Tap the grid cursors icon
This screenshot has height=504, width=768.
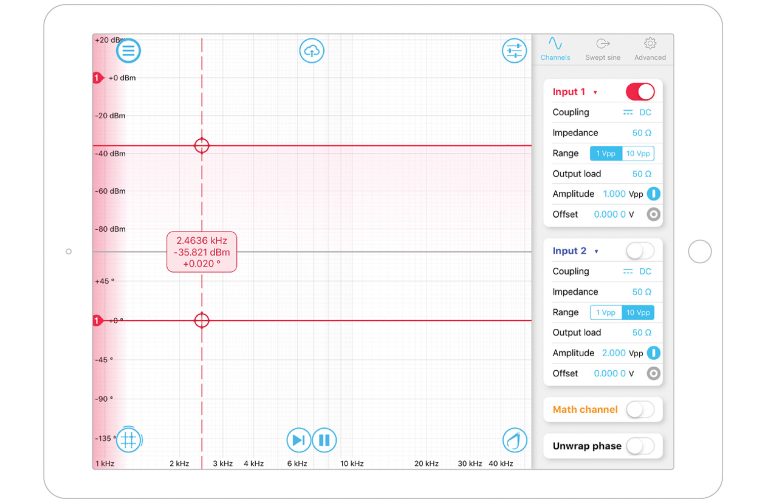pos(129,439)
